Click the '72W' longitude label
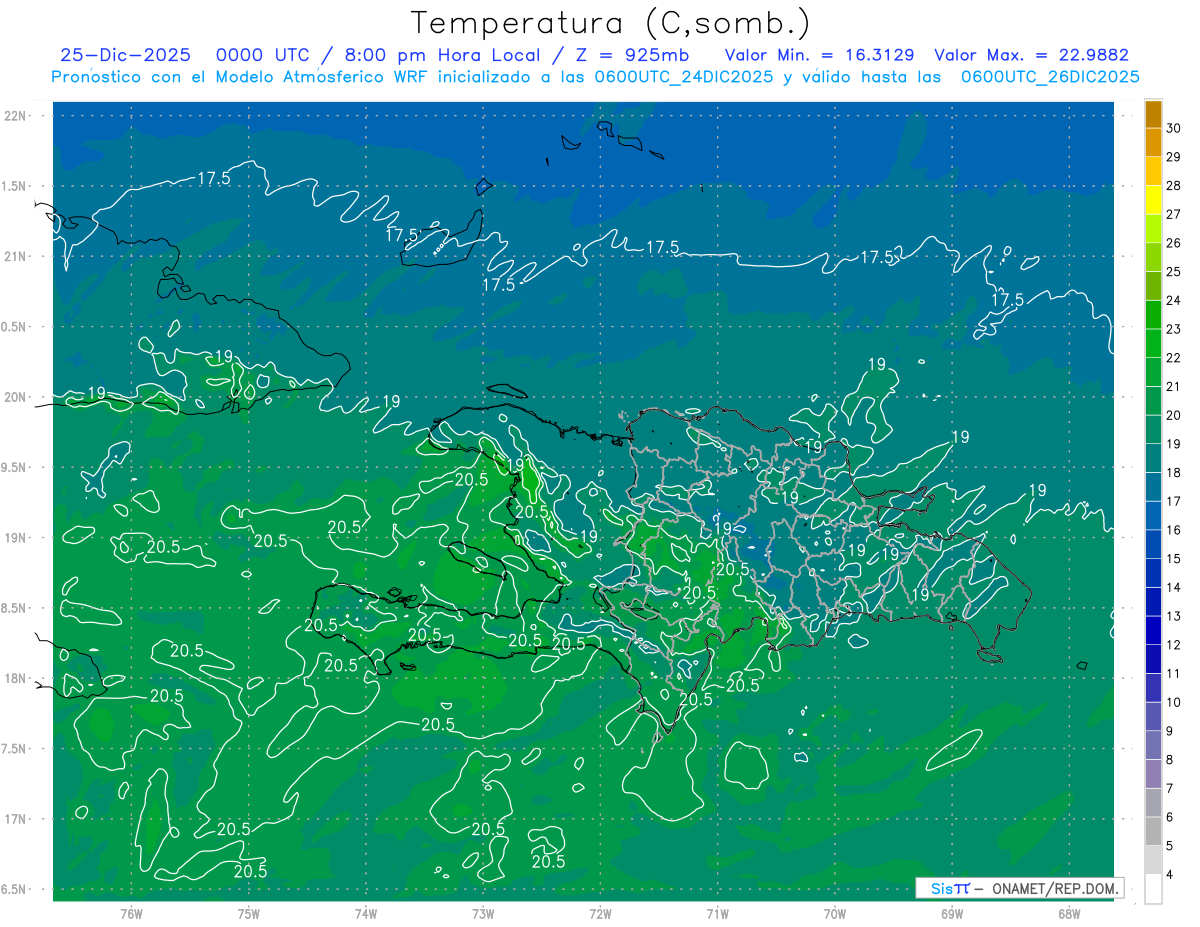1200x927 pixels. tap(600, 913)
